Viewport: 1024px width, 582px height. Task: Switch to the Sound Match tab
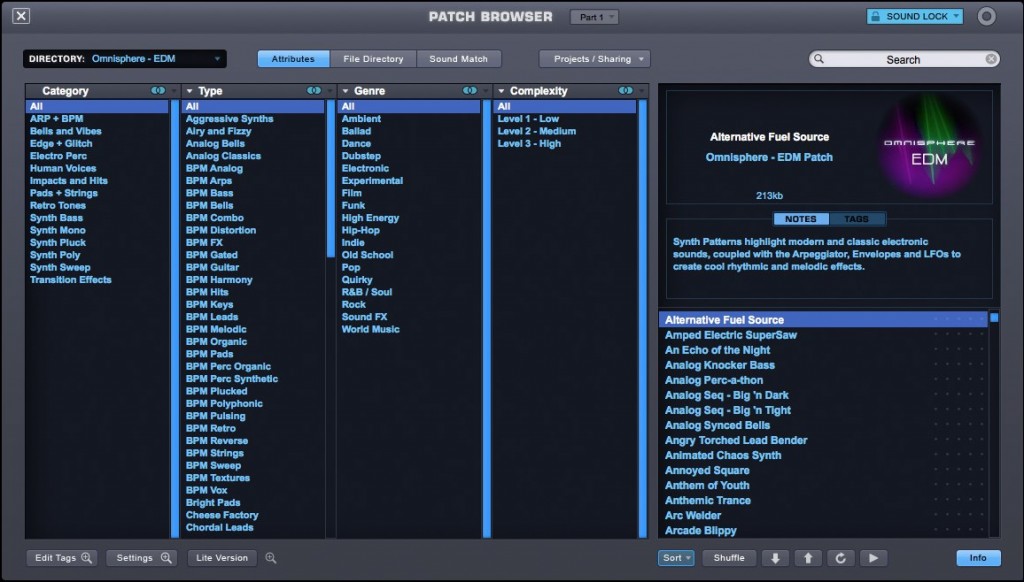(458, 59)
